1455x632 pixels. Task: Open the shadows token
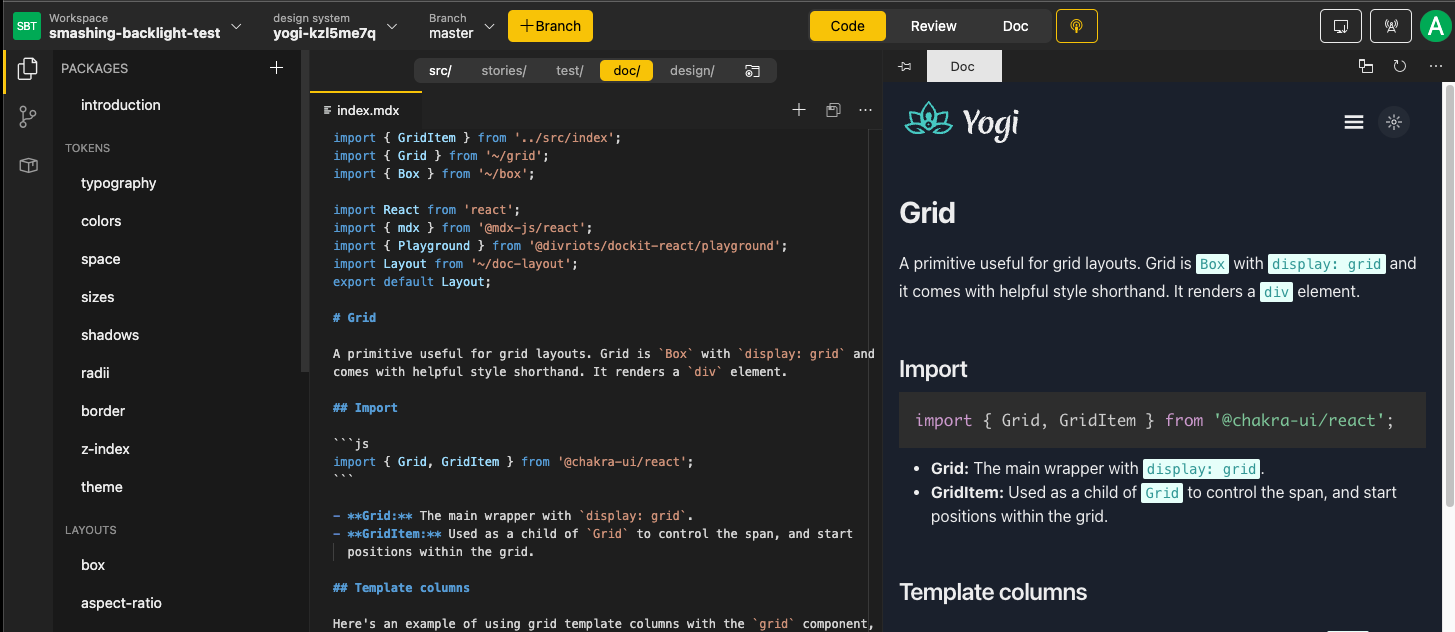click(110, 335)
